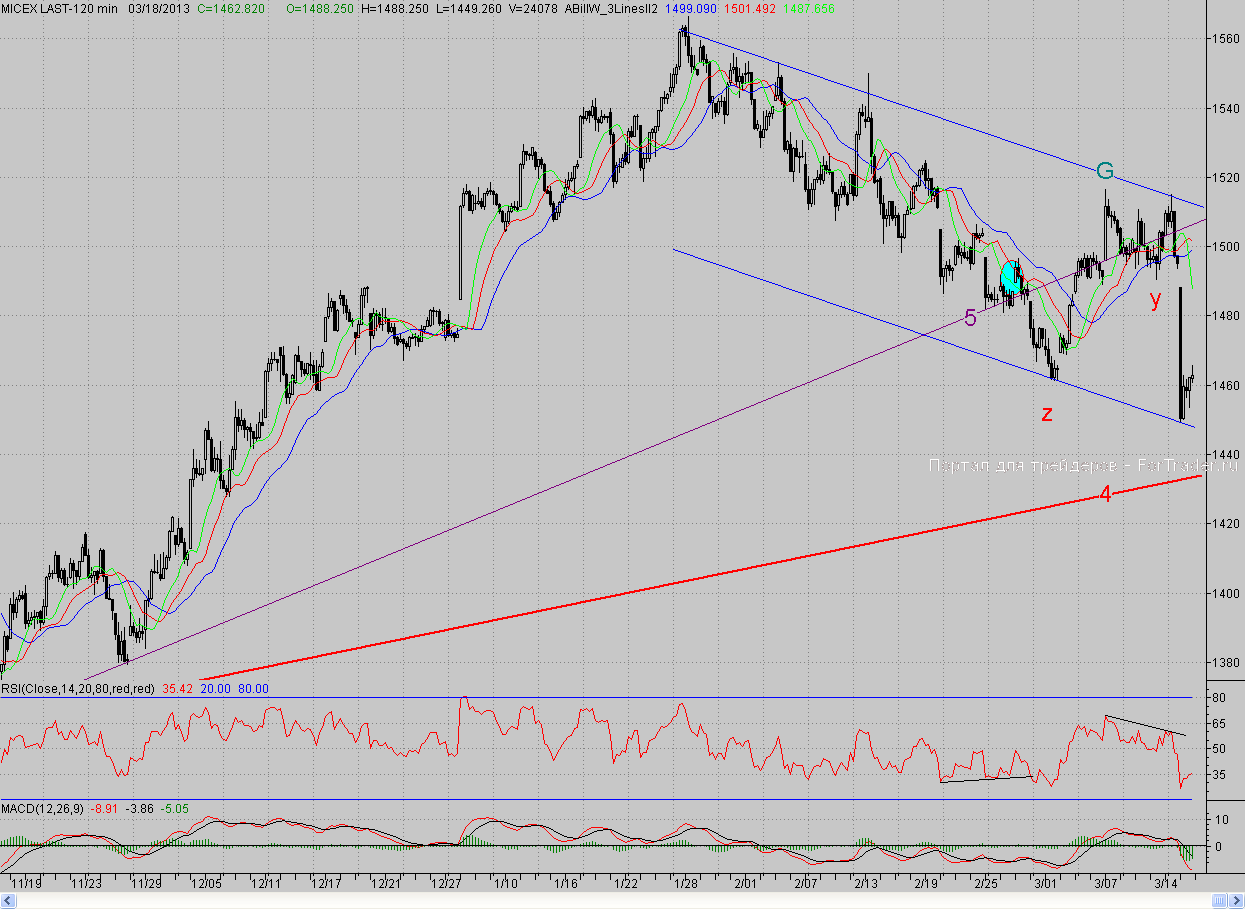
Task: Click the 1440 level on price axis
Action: click(x=1225, y=455)
